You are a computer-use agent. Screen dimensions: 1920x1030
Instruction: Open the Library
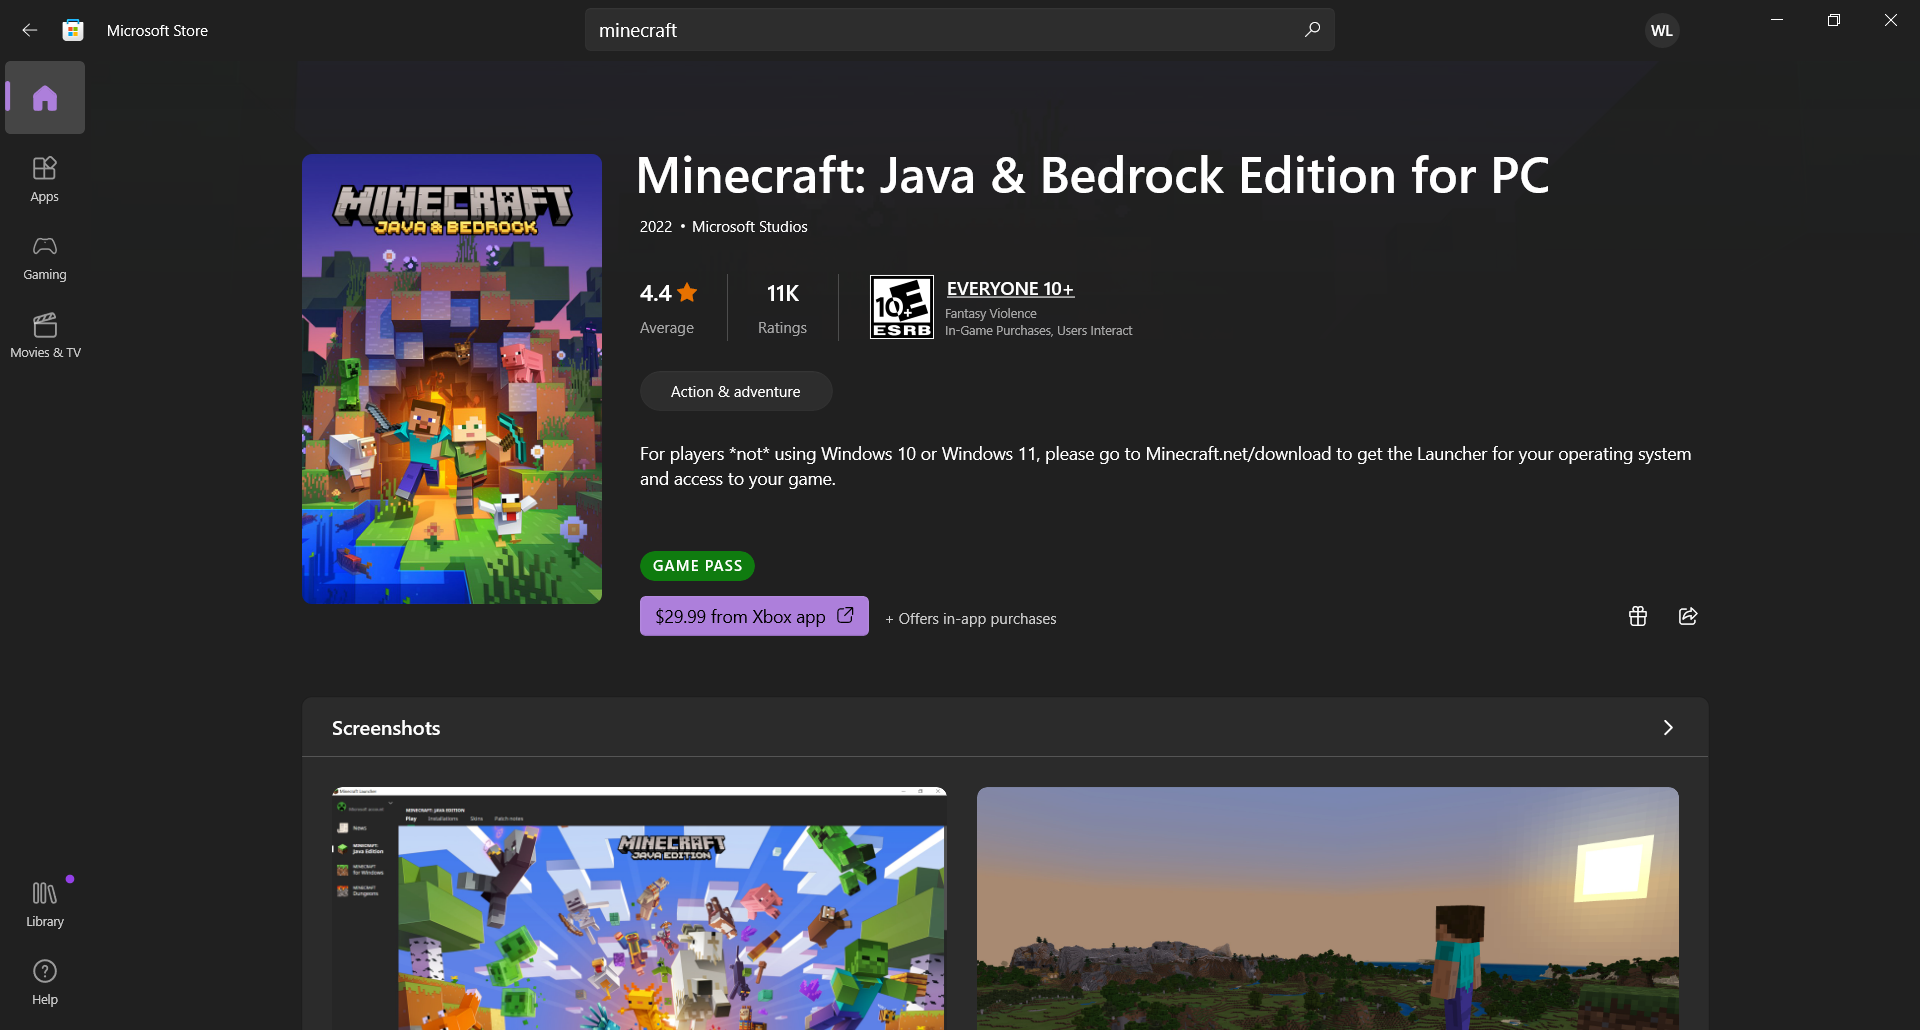pyautogui.click(x=45, y=904)
